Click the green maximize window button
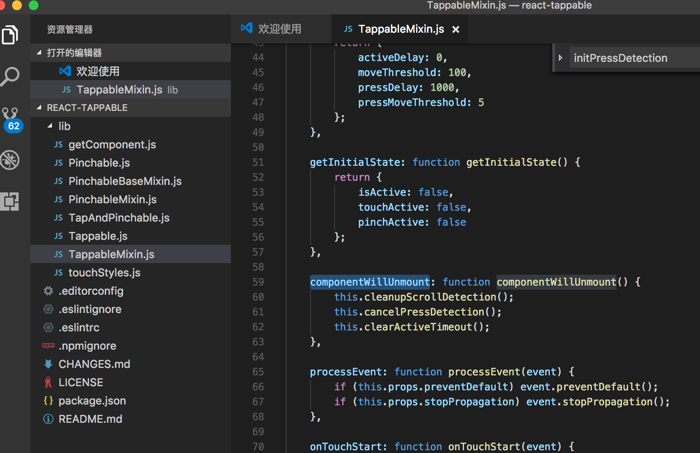Screen dimensions: 700x453 pyautogui.click(x=33, y=5)
